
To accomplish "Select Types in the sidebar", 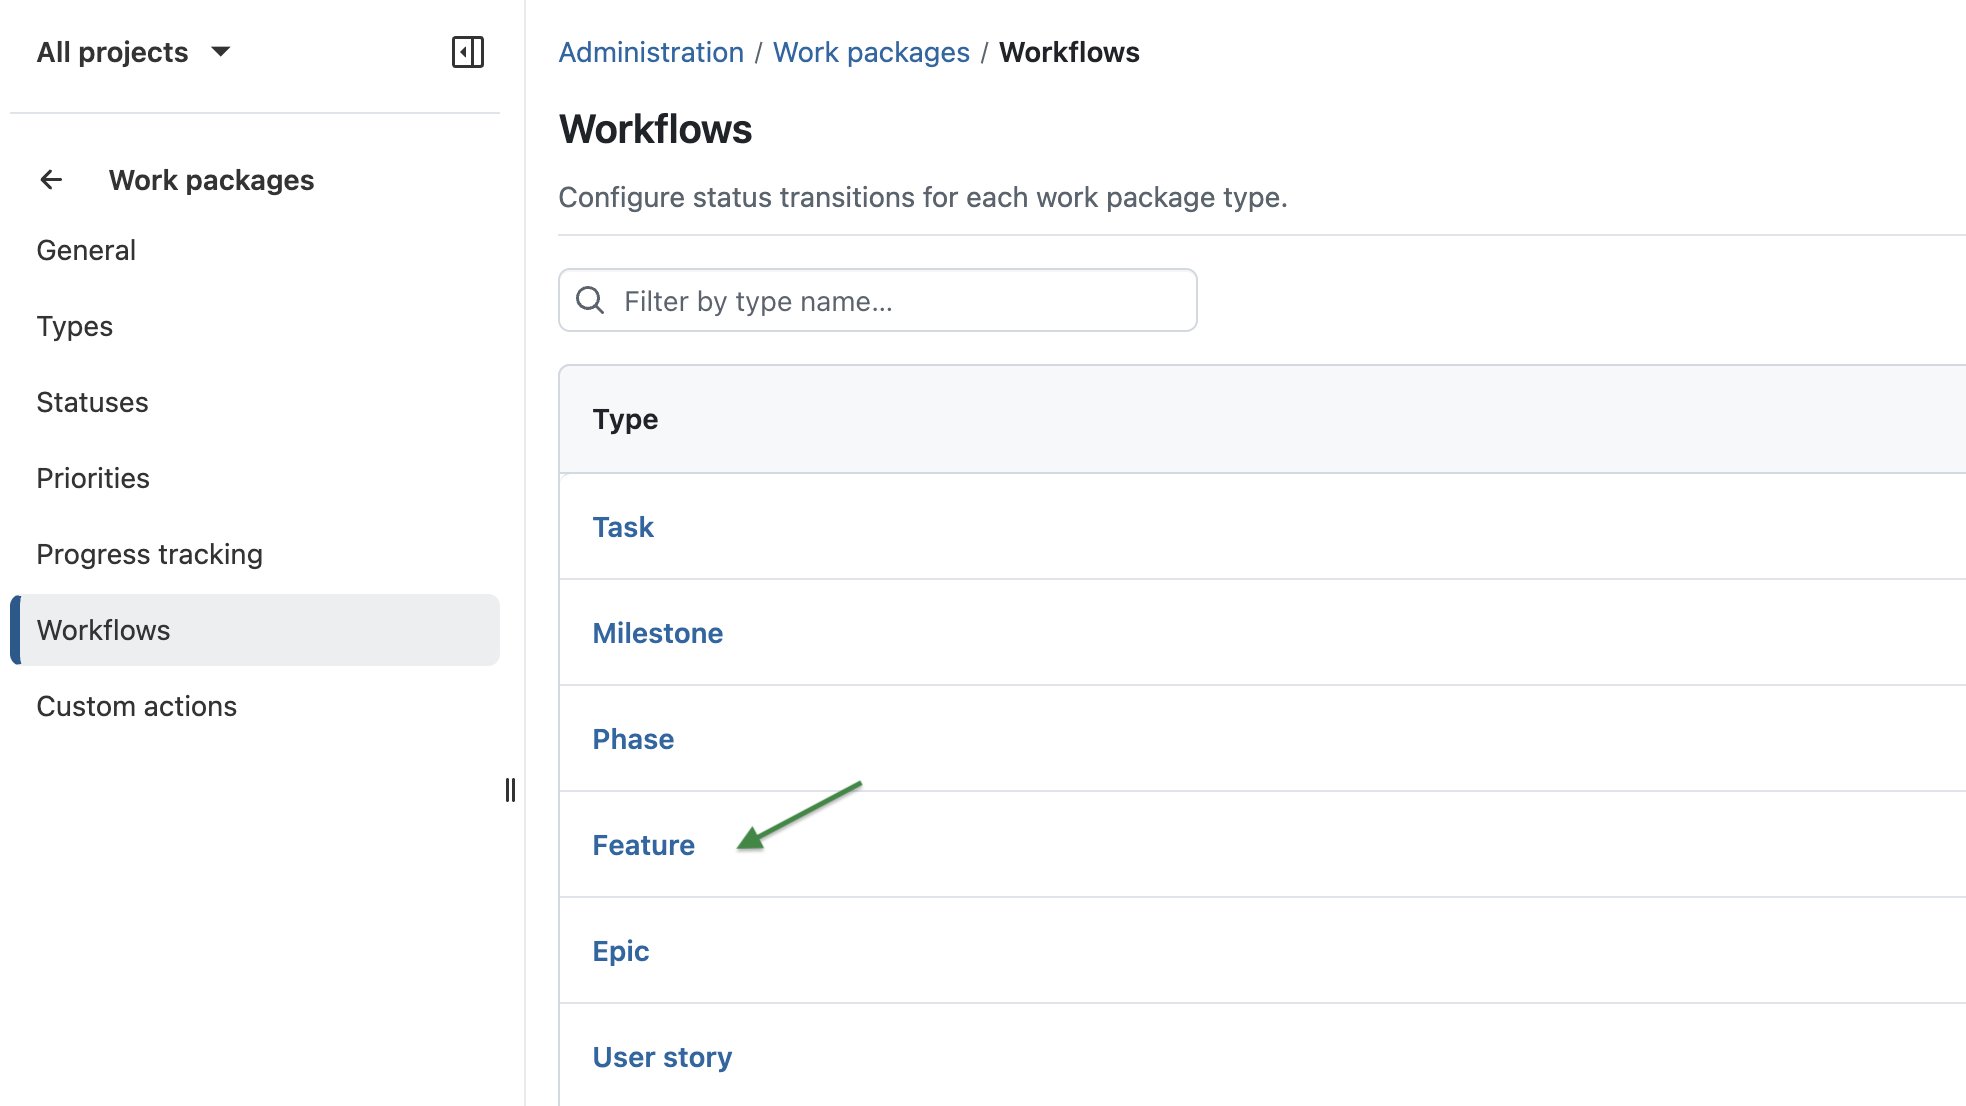I will coord(74,326).
